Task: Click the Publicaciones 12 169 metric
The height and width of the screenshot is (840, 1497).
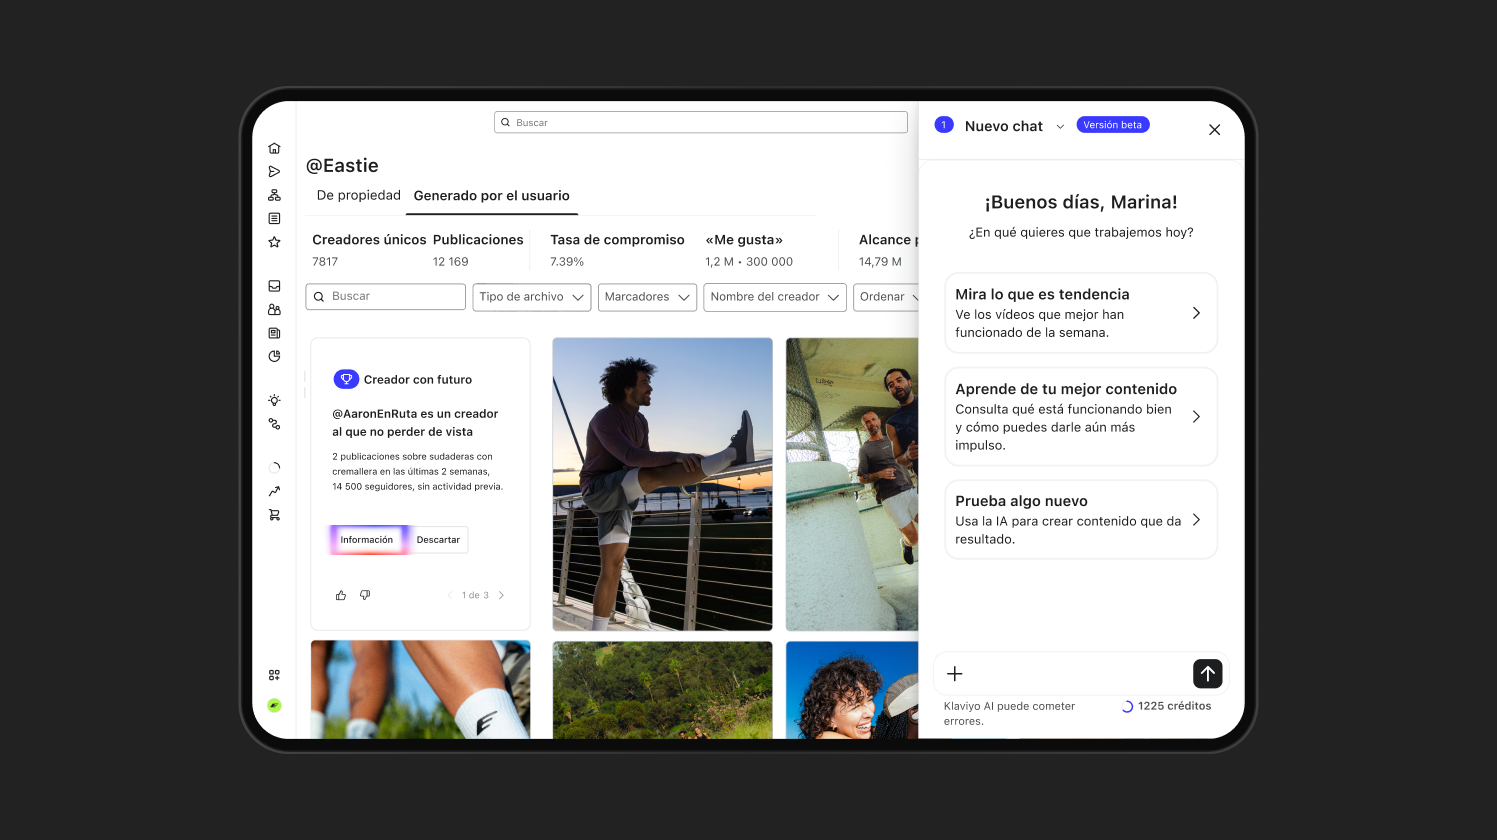Action: coord(478,250)
